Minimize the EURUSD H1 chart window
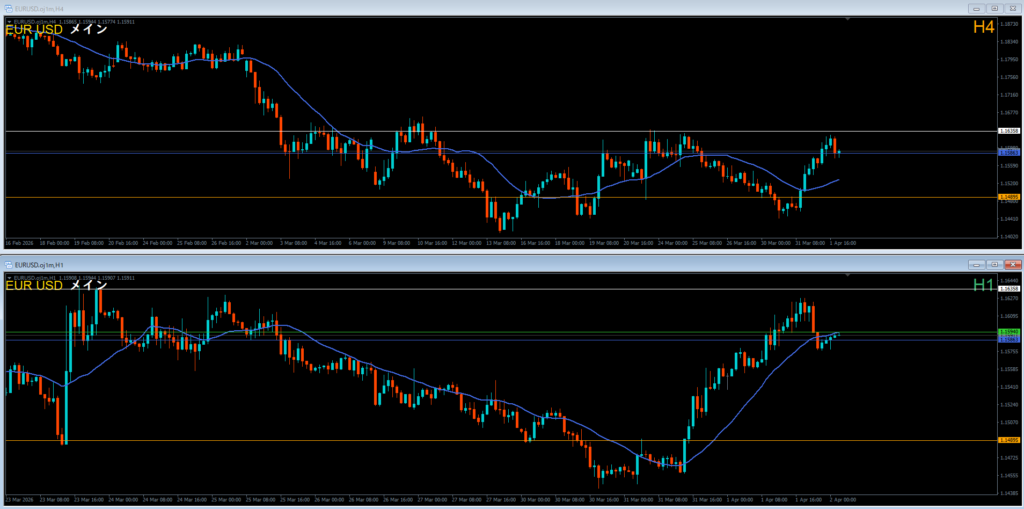The height and width of the screenshot is (509, 1024). 975,264
